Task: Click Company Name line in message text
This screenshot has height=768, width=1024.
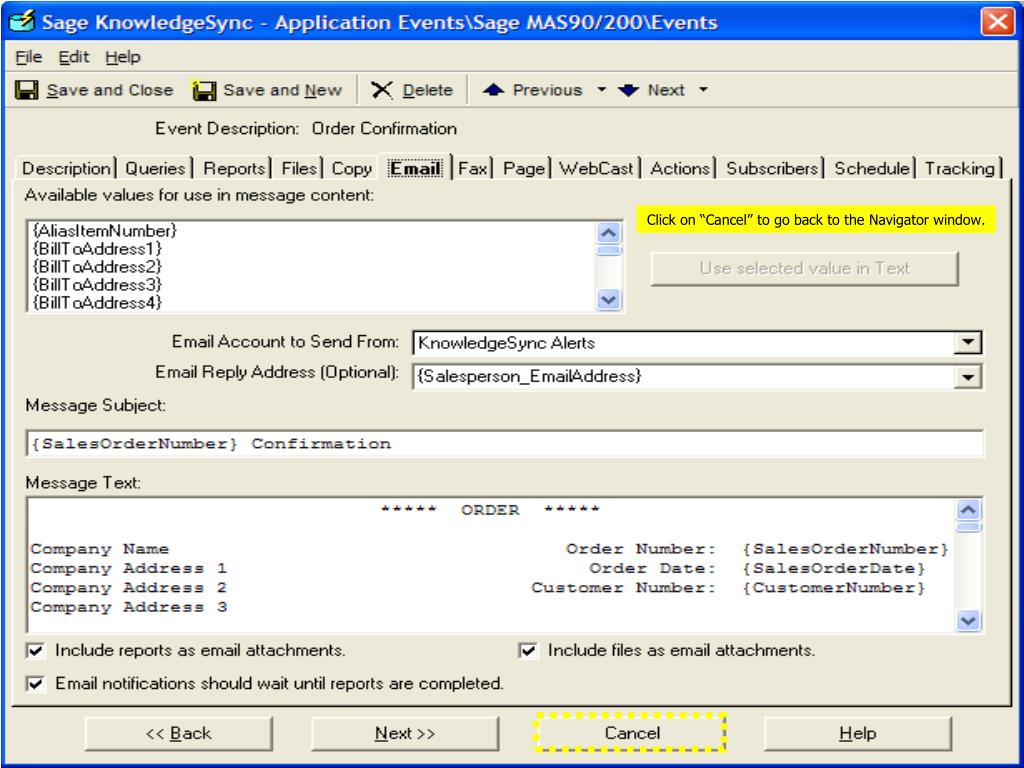Action: [99, 549]
